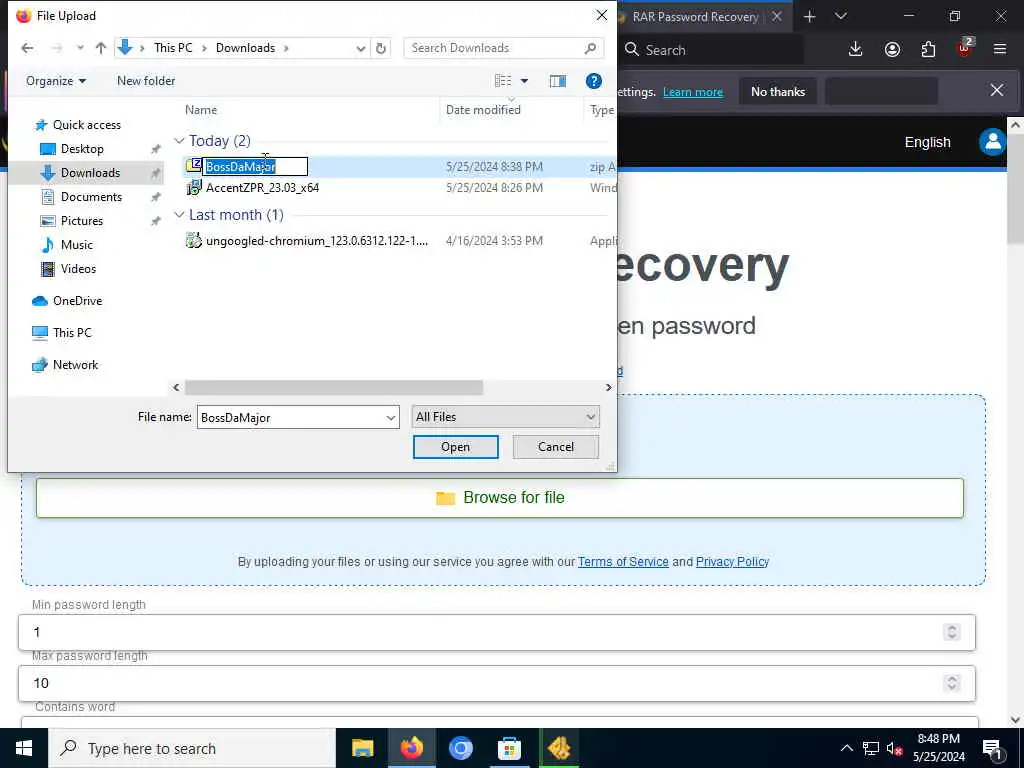The height and width of the screenshot is (768, 1024).
Task: Open the File name dropdown
Action: click(x=391, y=417)
